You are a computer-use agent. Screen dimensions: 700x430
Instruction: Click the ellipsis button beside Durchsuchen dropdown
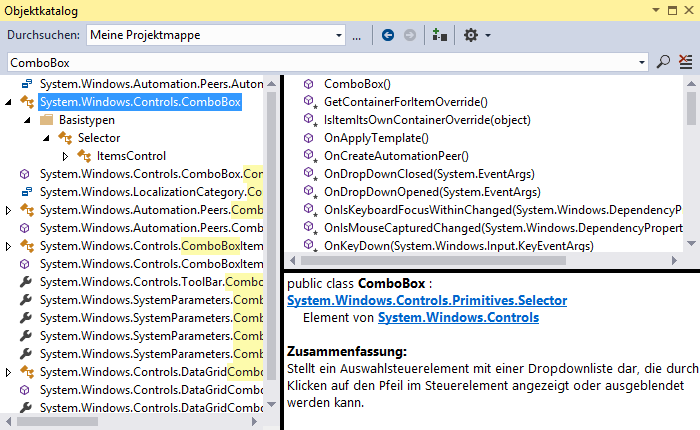click(357, 35)
